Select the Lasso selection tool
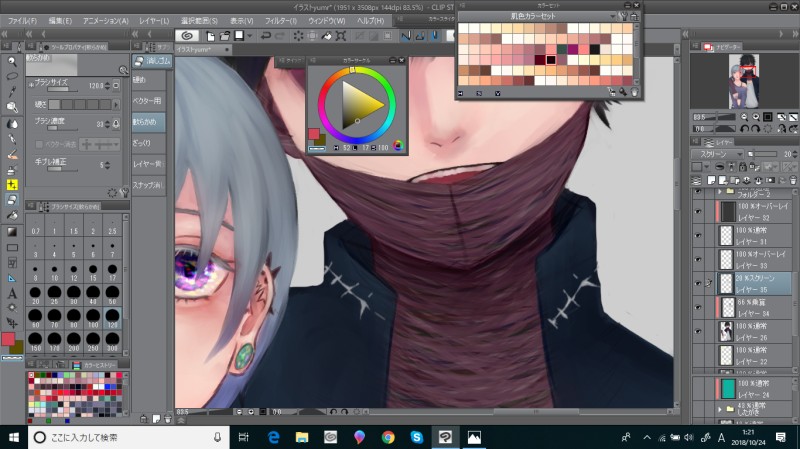Screen dimensions: 800x449 pos(12,77)
